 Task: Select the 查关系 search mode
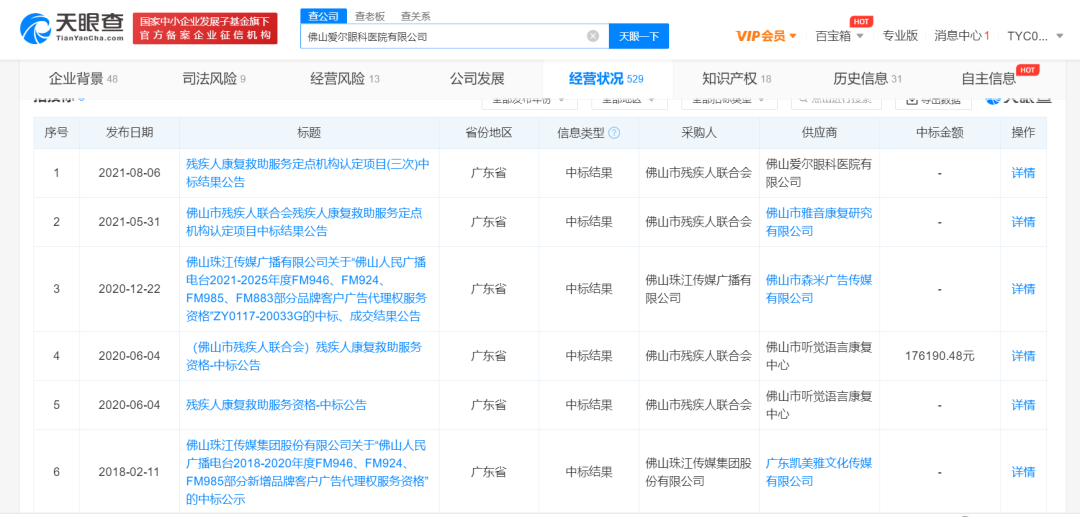tap(415, 16)
